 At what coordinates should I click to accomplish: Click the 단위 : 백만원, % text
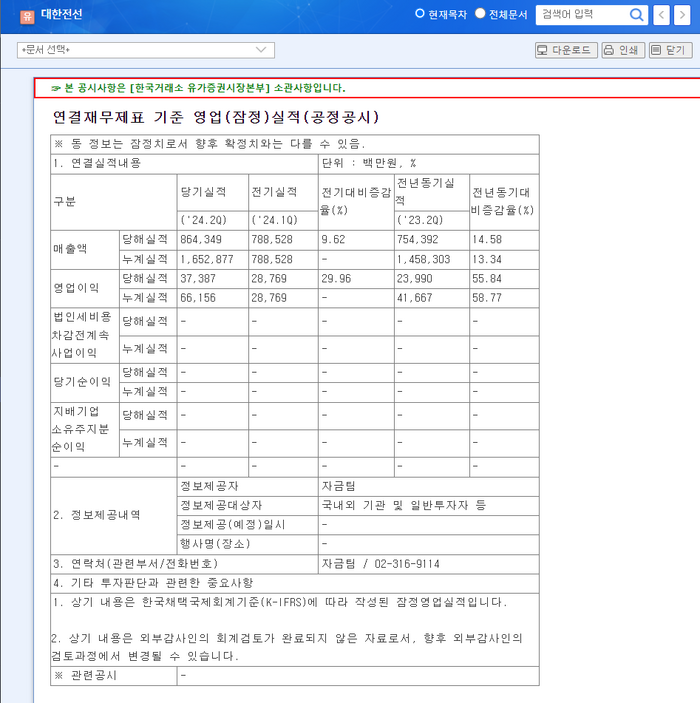coord(369,163)
